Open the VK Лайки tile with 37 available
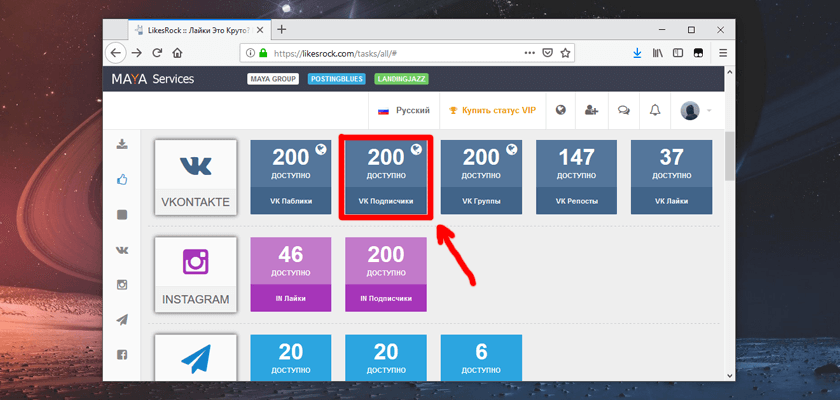This screenshot has height=400, width=840. point(671,177)
